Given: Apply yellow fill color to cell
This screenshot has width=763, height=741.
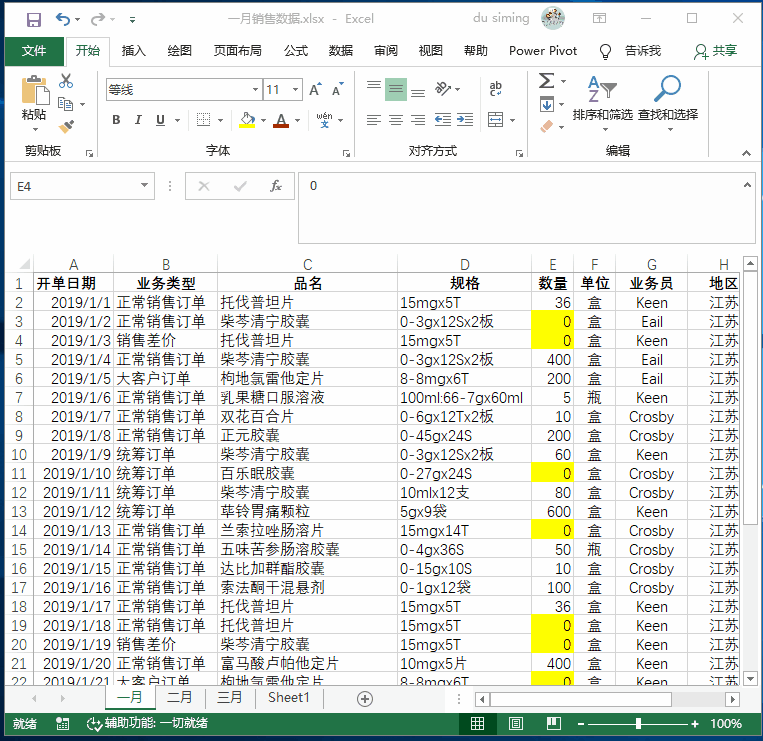Looking at the screenshot, I should tap(247, 120).
